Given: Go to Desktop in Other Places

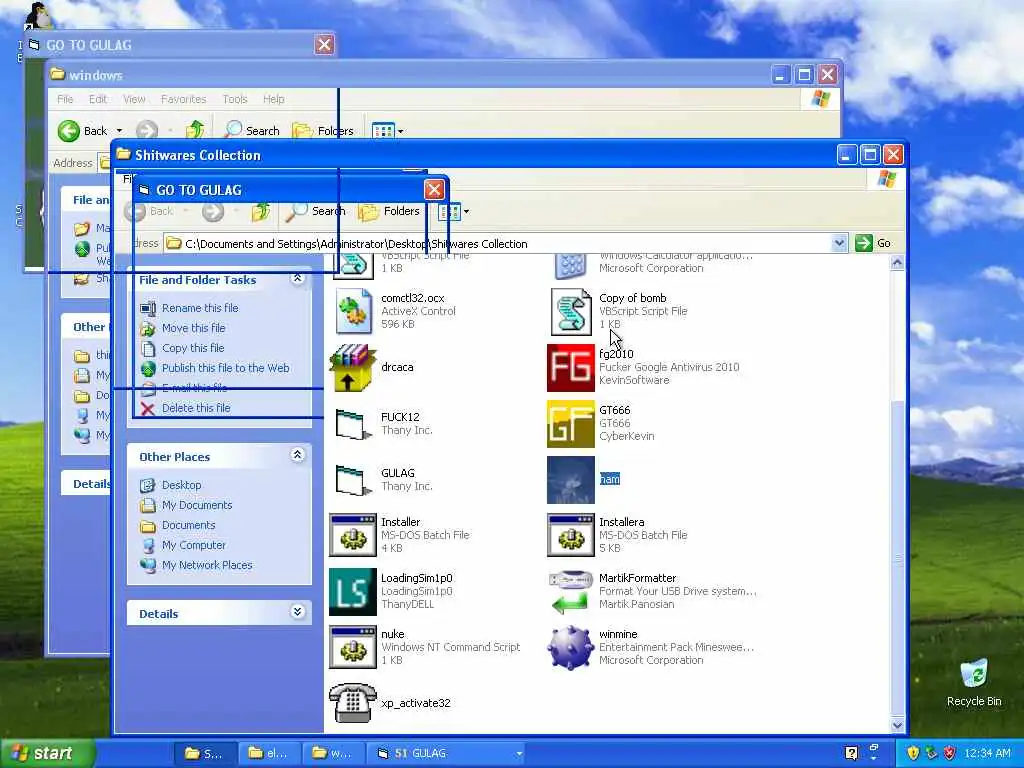Looking at the screenshot, I should pyautogui.click(x=182, y=485).
